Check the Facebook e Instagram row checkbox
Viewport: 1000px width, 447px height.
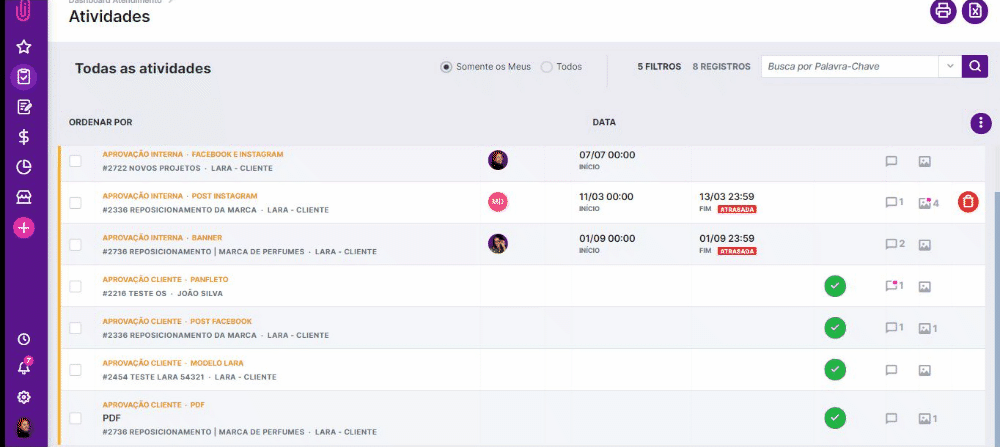pyautogui.click(x=75, y=161)
